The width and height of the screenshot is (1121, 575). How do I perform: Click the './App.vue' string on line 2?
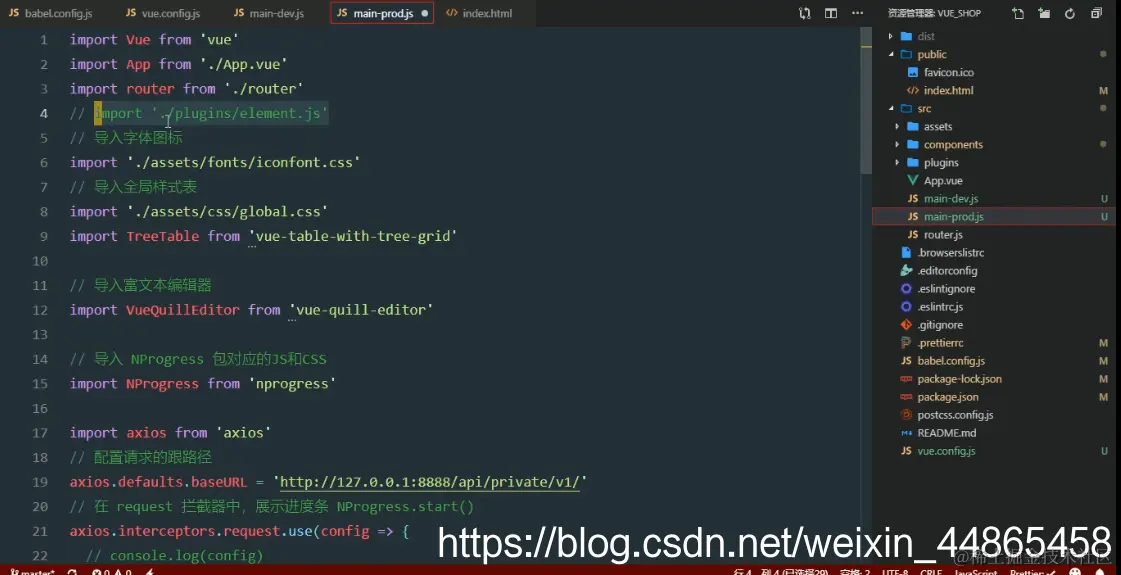coord(244,64)
